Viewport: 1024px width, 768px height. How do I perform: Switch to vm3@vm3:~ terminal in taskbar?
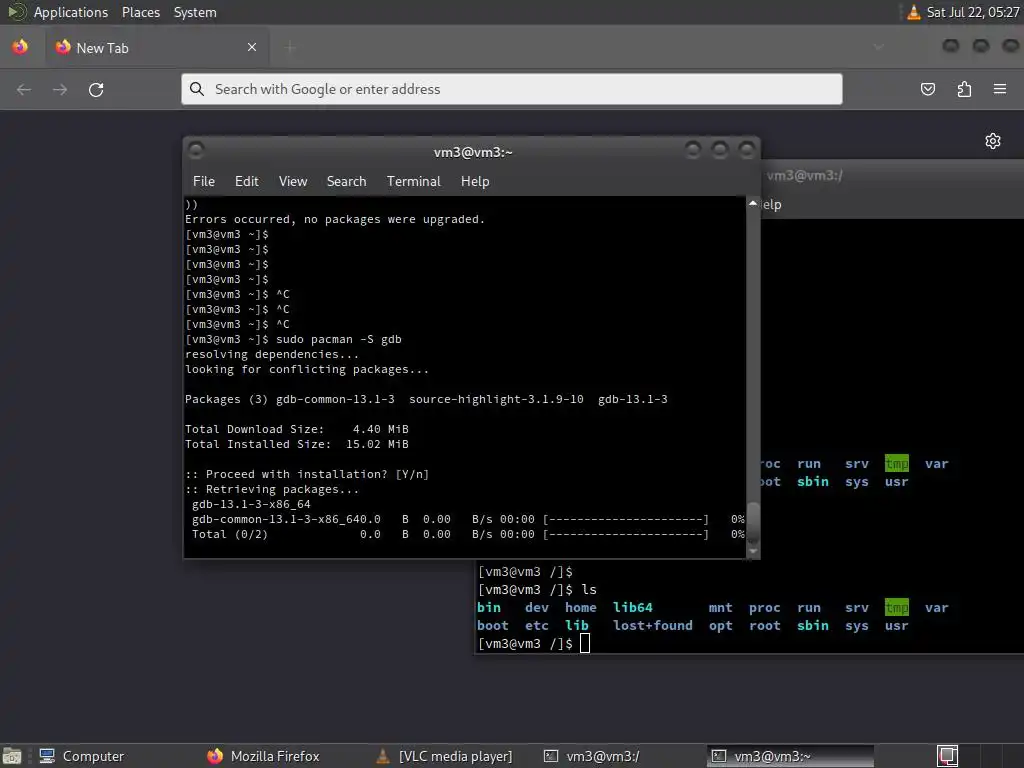(x=790, y=756)
